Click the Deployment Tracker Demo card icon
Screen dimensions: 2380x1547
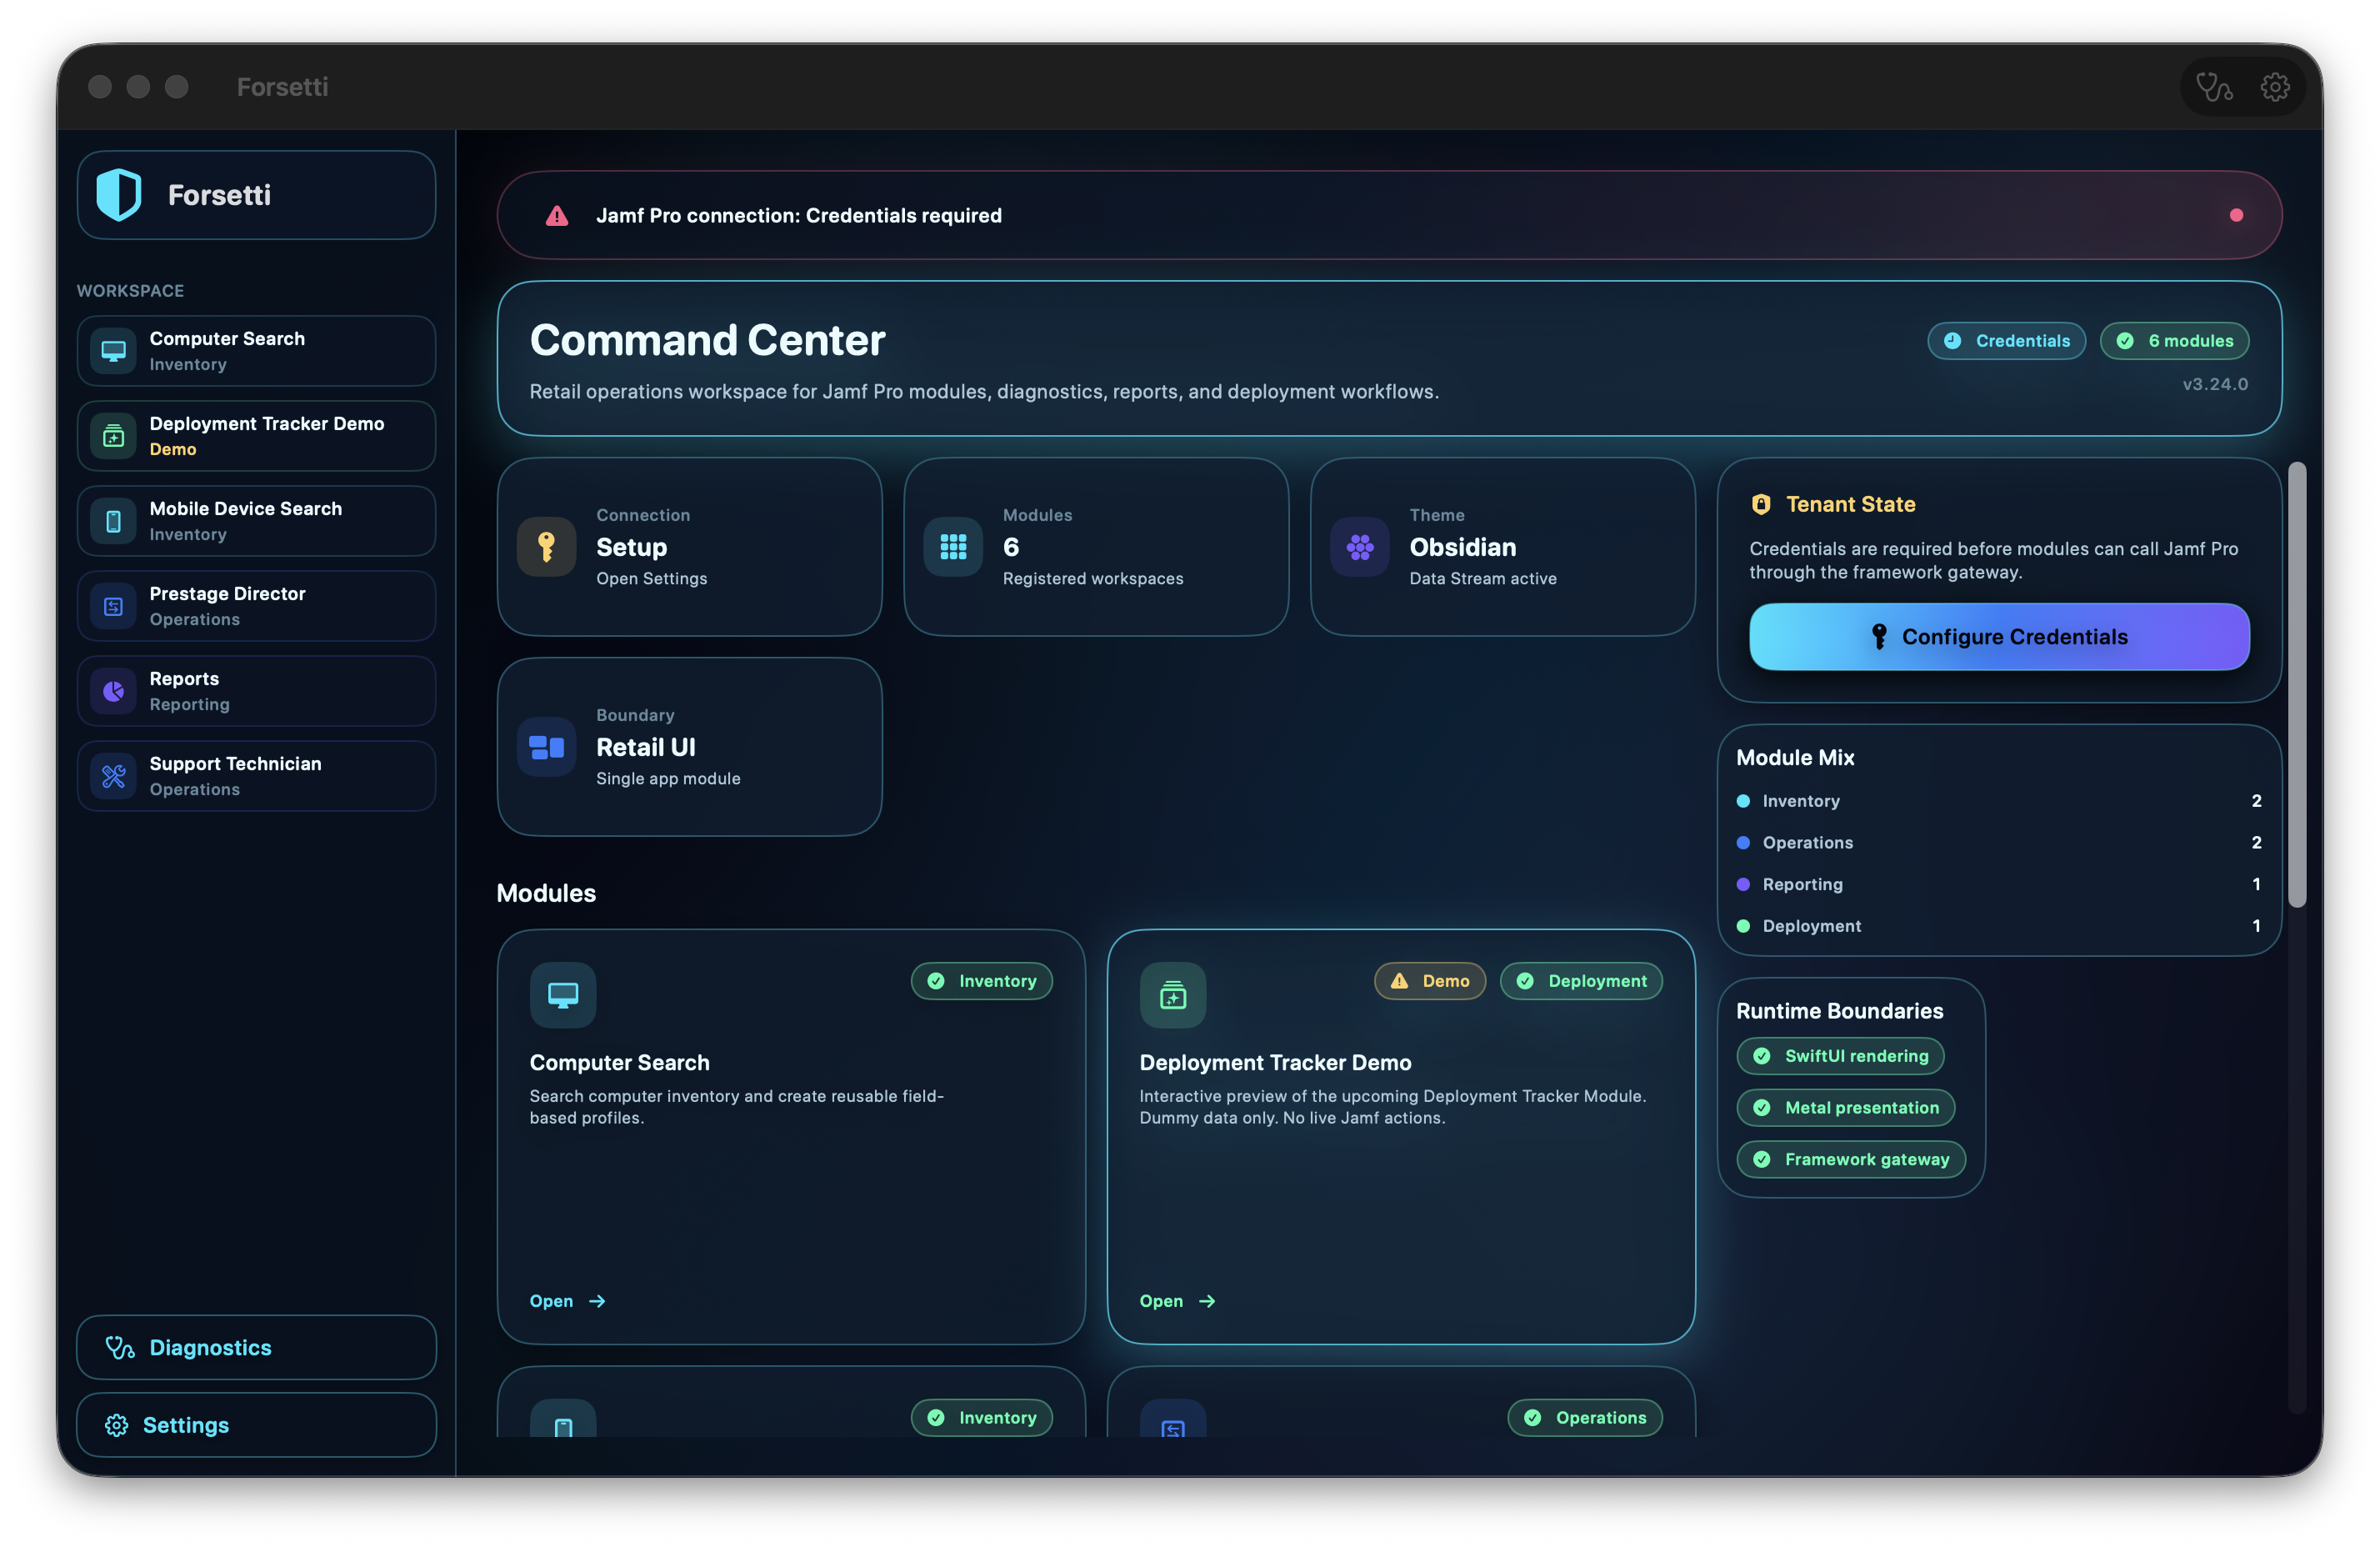pyautogui.click(x=1173, y=995)
